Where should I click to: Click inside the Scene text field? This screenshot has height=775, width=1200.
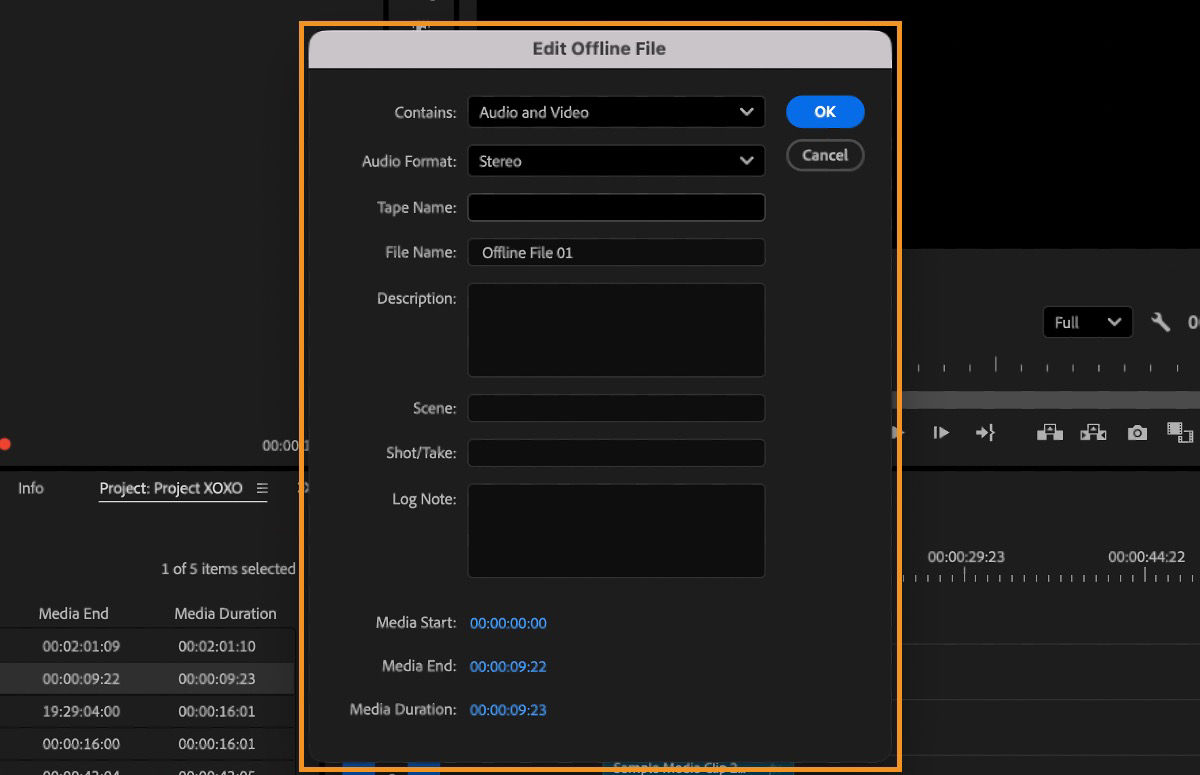point(616,408)
